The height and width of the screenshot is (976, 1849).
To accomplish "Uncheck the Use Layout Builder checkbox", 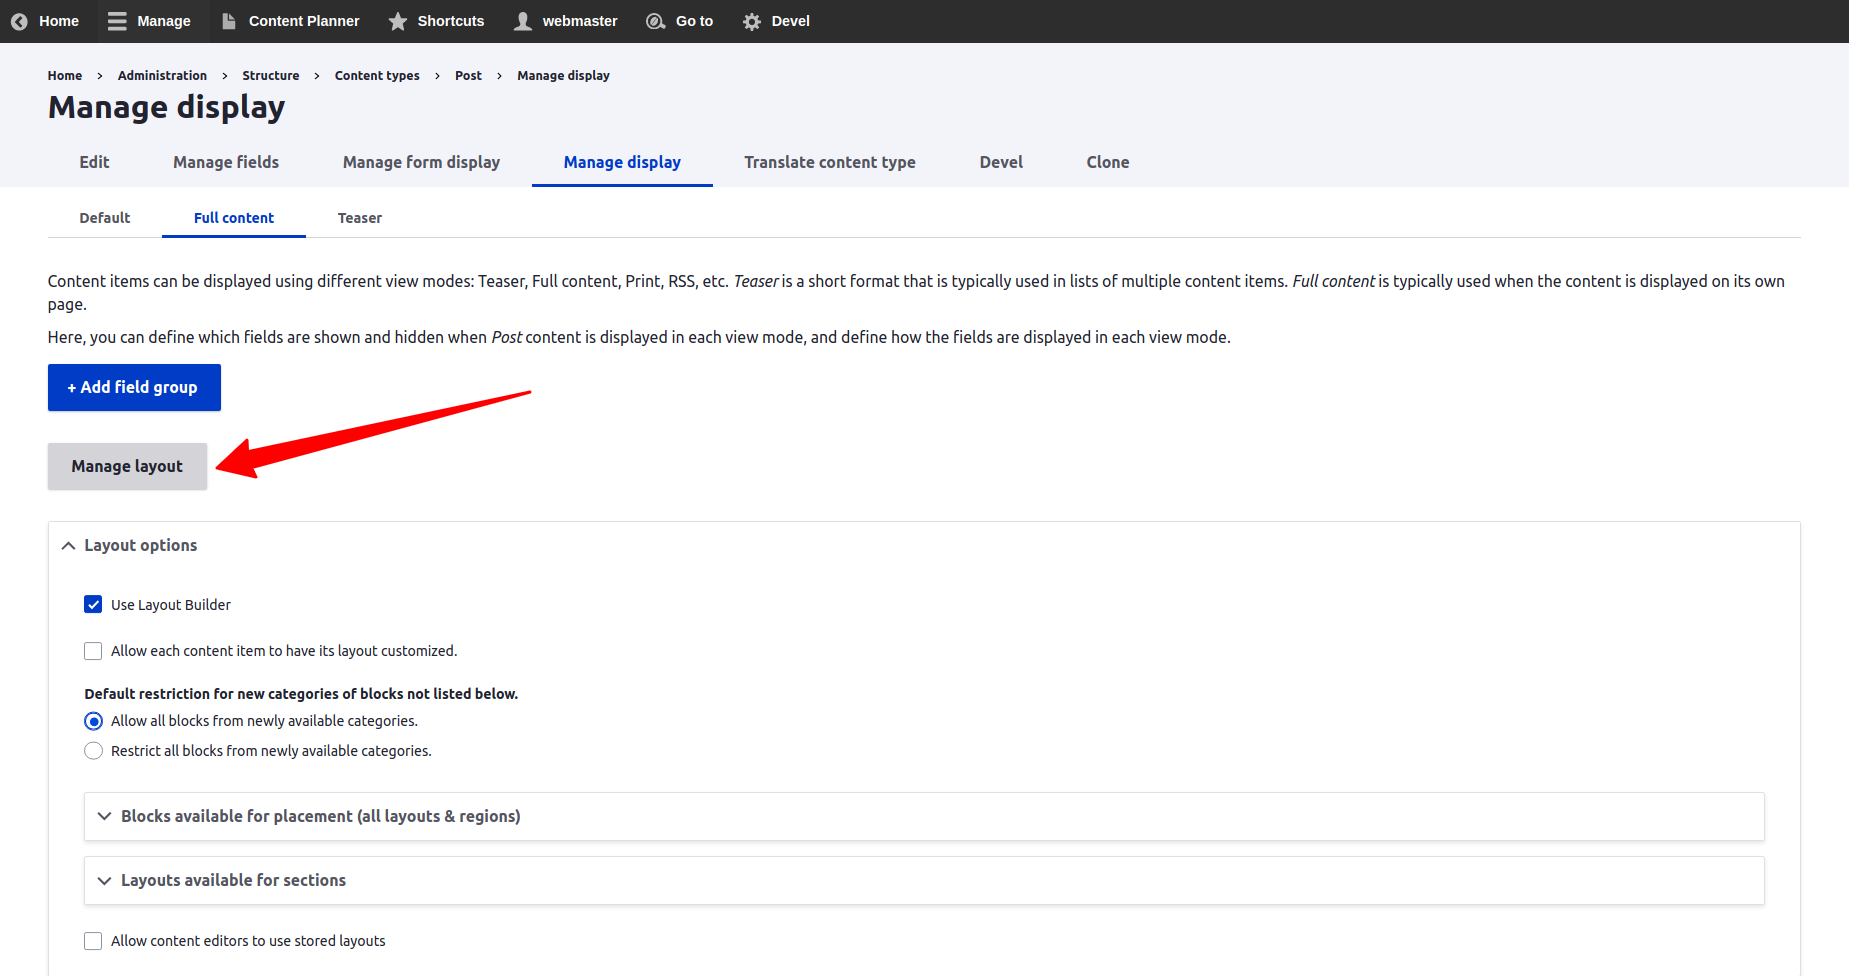I will (93, 605).
